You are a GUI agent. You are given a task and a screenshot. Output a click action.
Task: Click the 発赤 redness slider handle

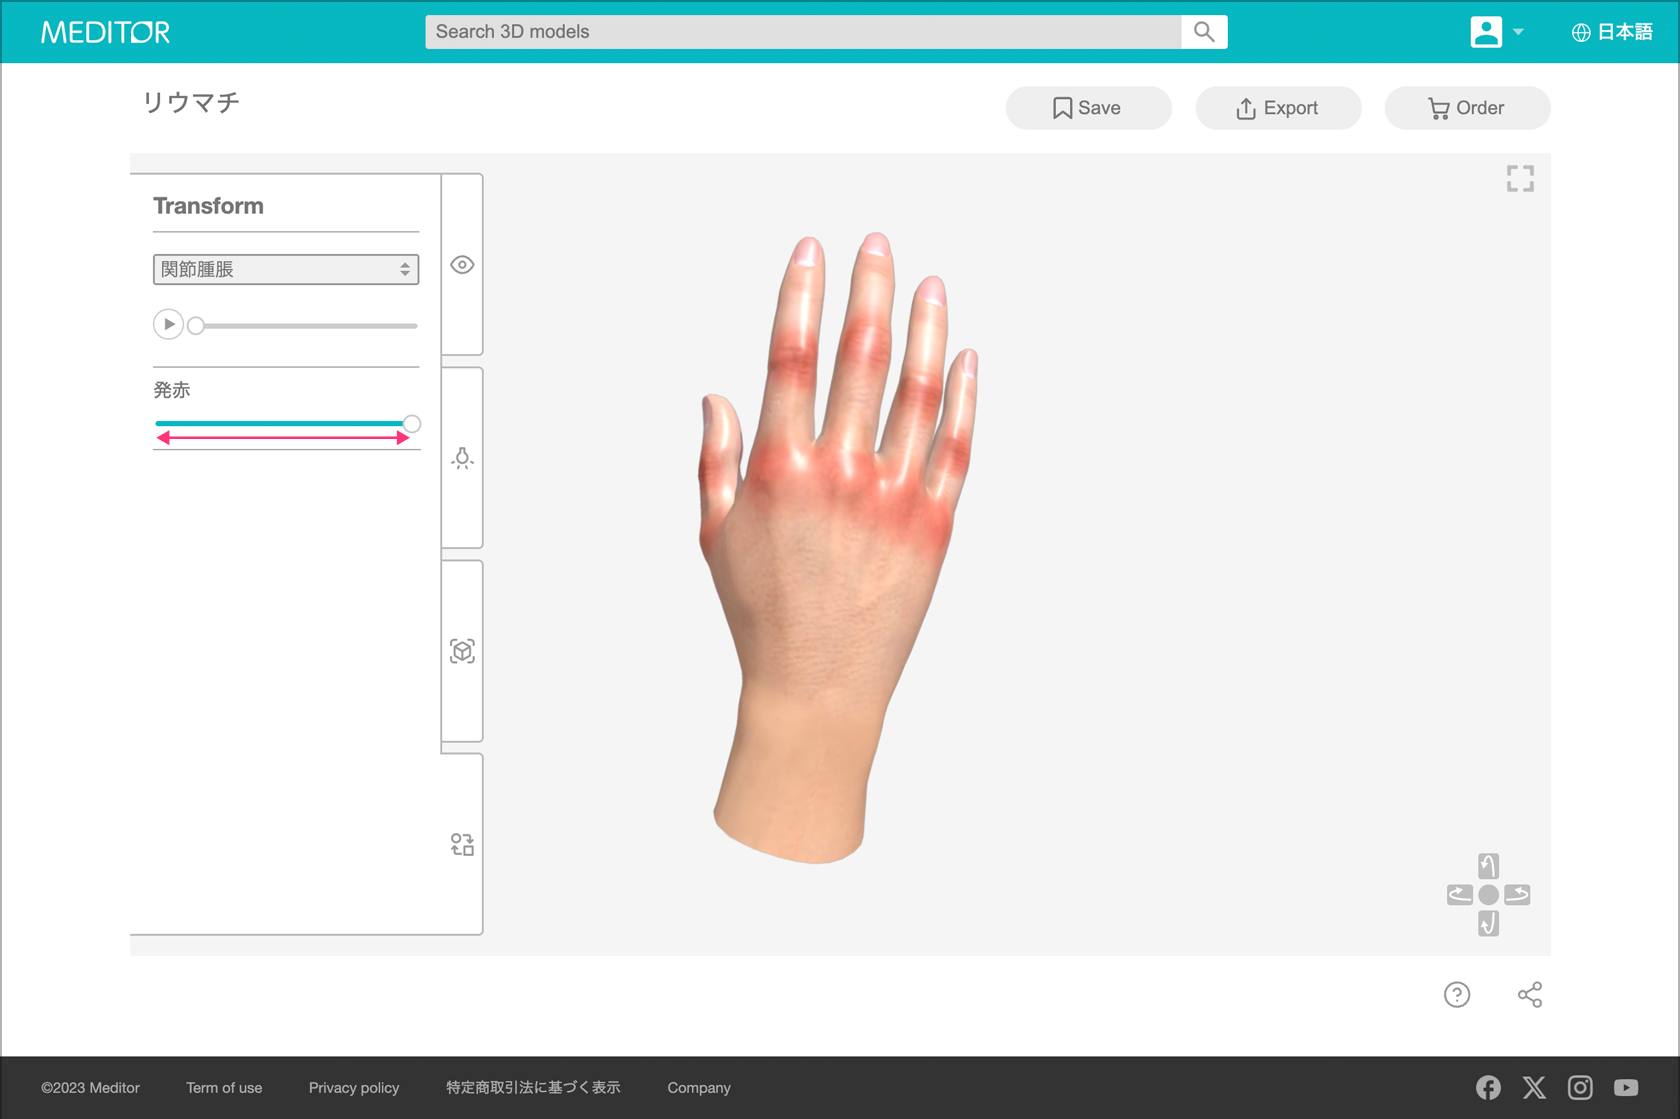(411, 424)
